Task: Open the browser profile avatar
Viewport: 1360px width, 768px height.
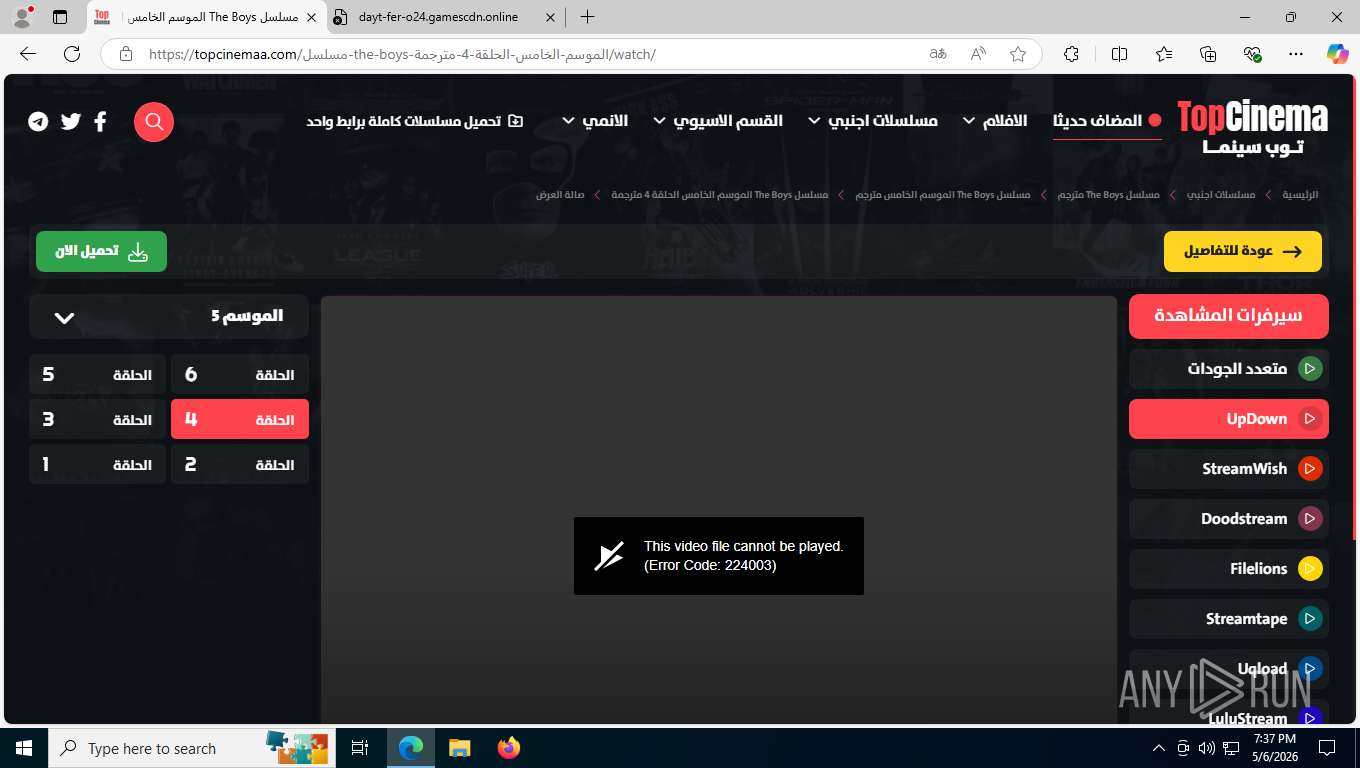Action: pos(22,17)
